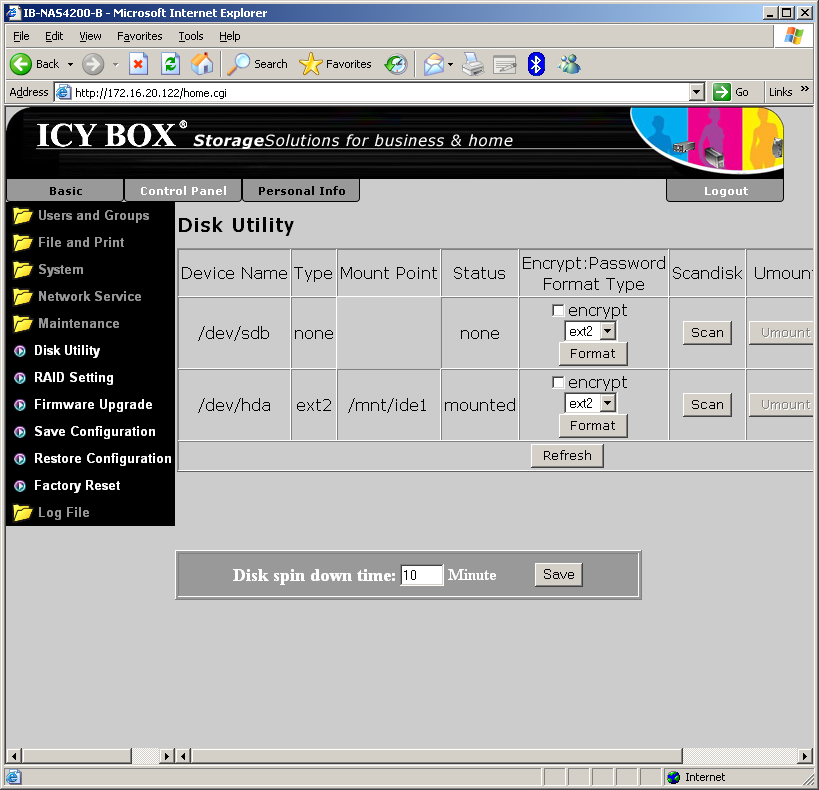Open the Users and Groups folder
Screen dimensions: 819x790
tap(81, 215)
